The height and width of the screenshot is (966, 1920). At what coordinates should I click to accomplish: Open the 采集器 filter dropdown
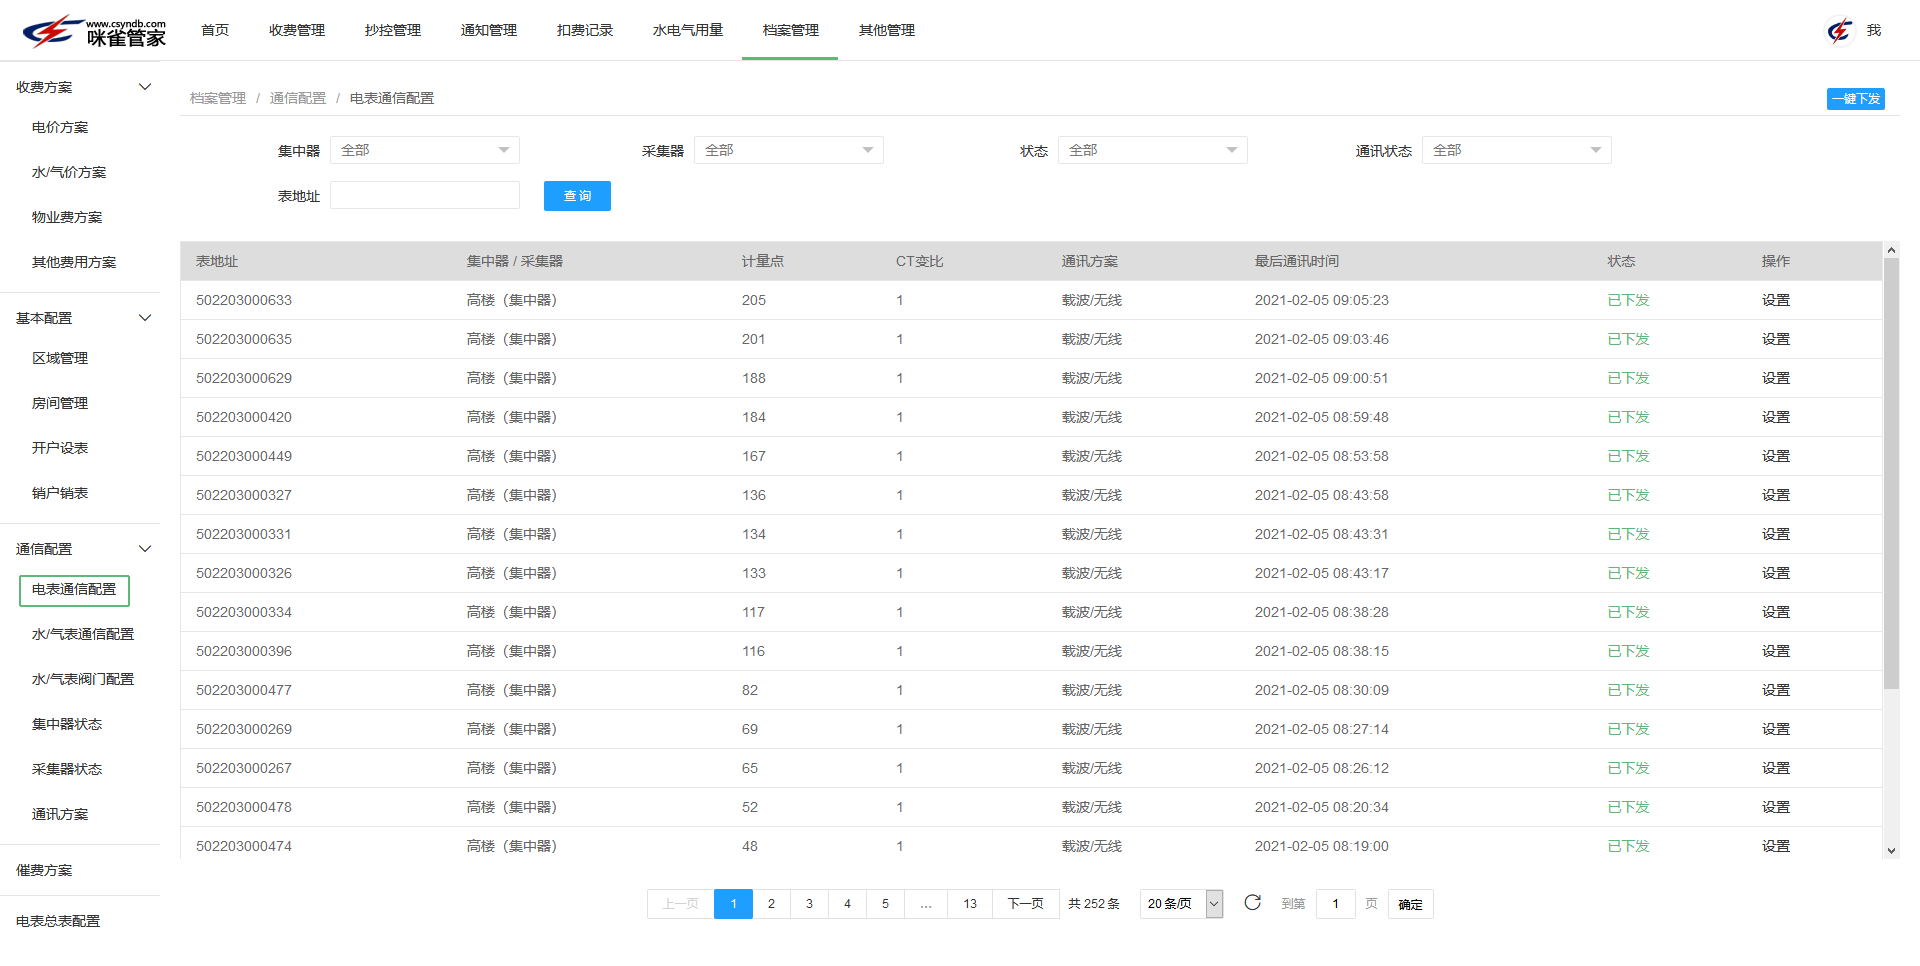(788, 149)
